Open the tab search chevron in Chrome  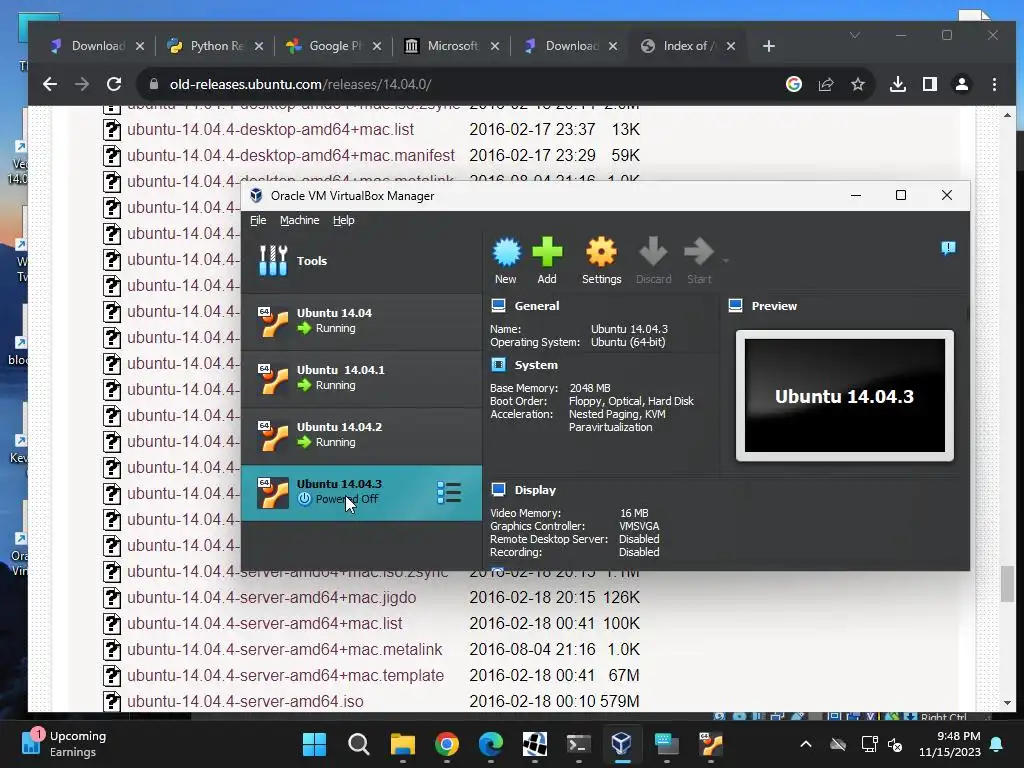854,35
